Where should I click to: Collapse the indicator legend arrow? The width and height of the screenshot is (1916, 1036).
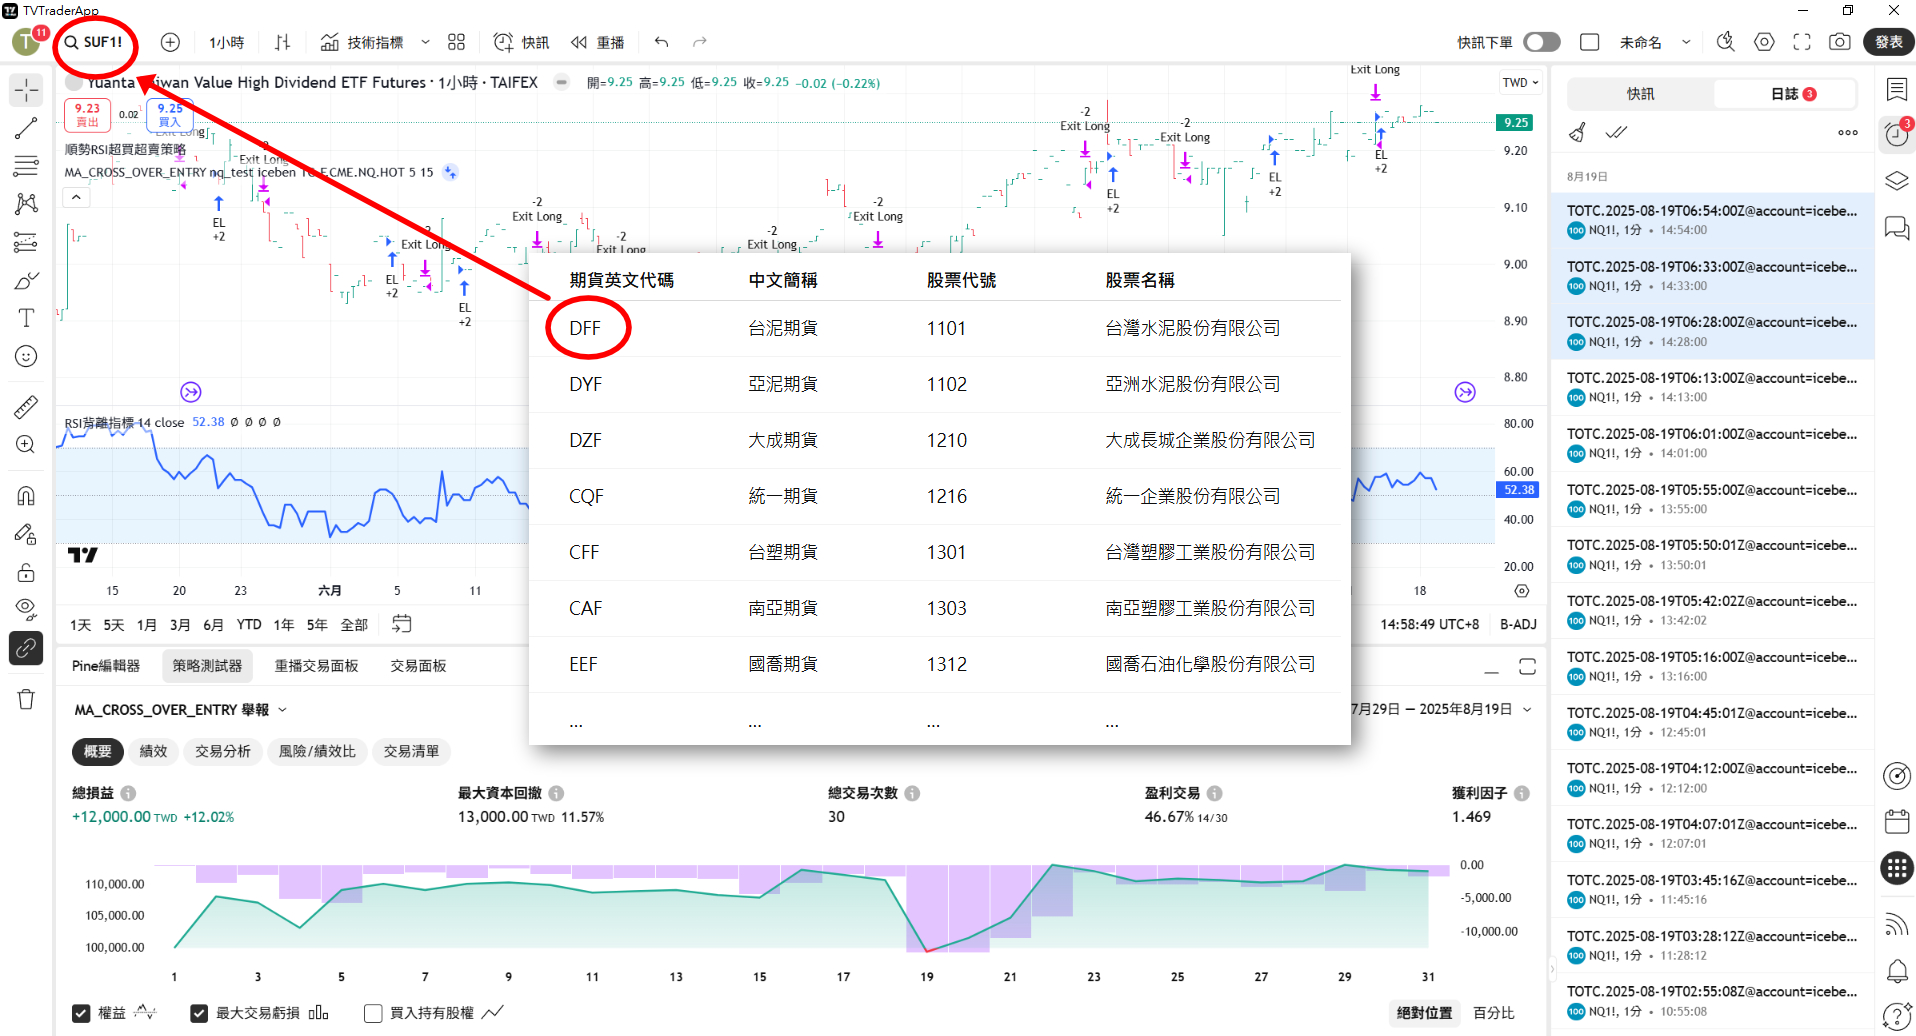76,198
